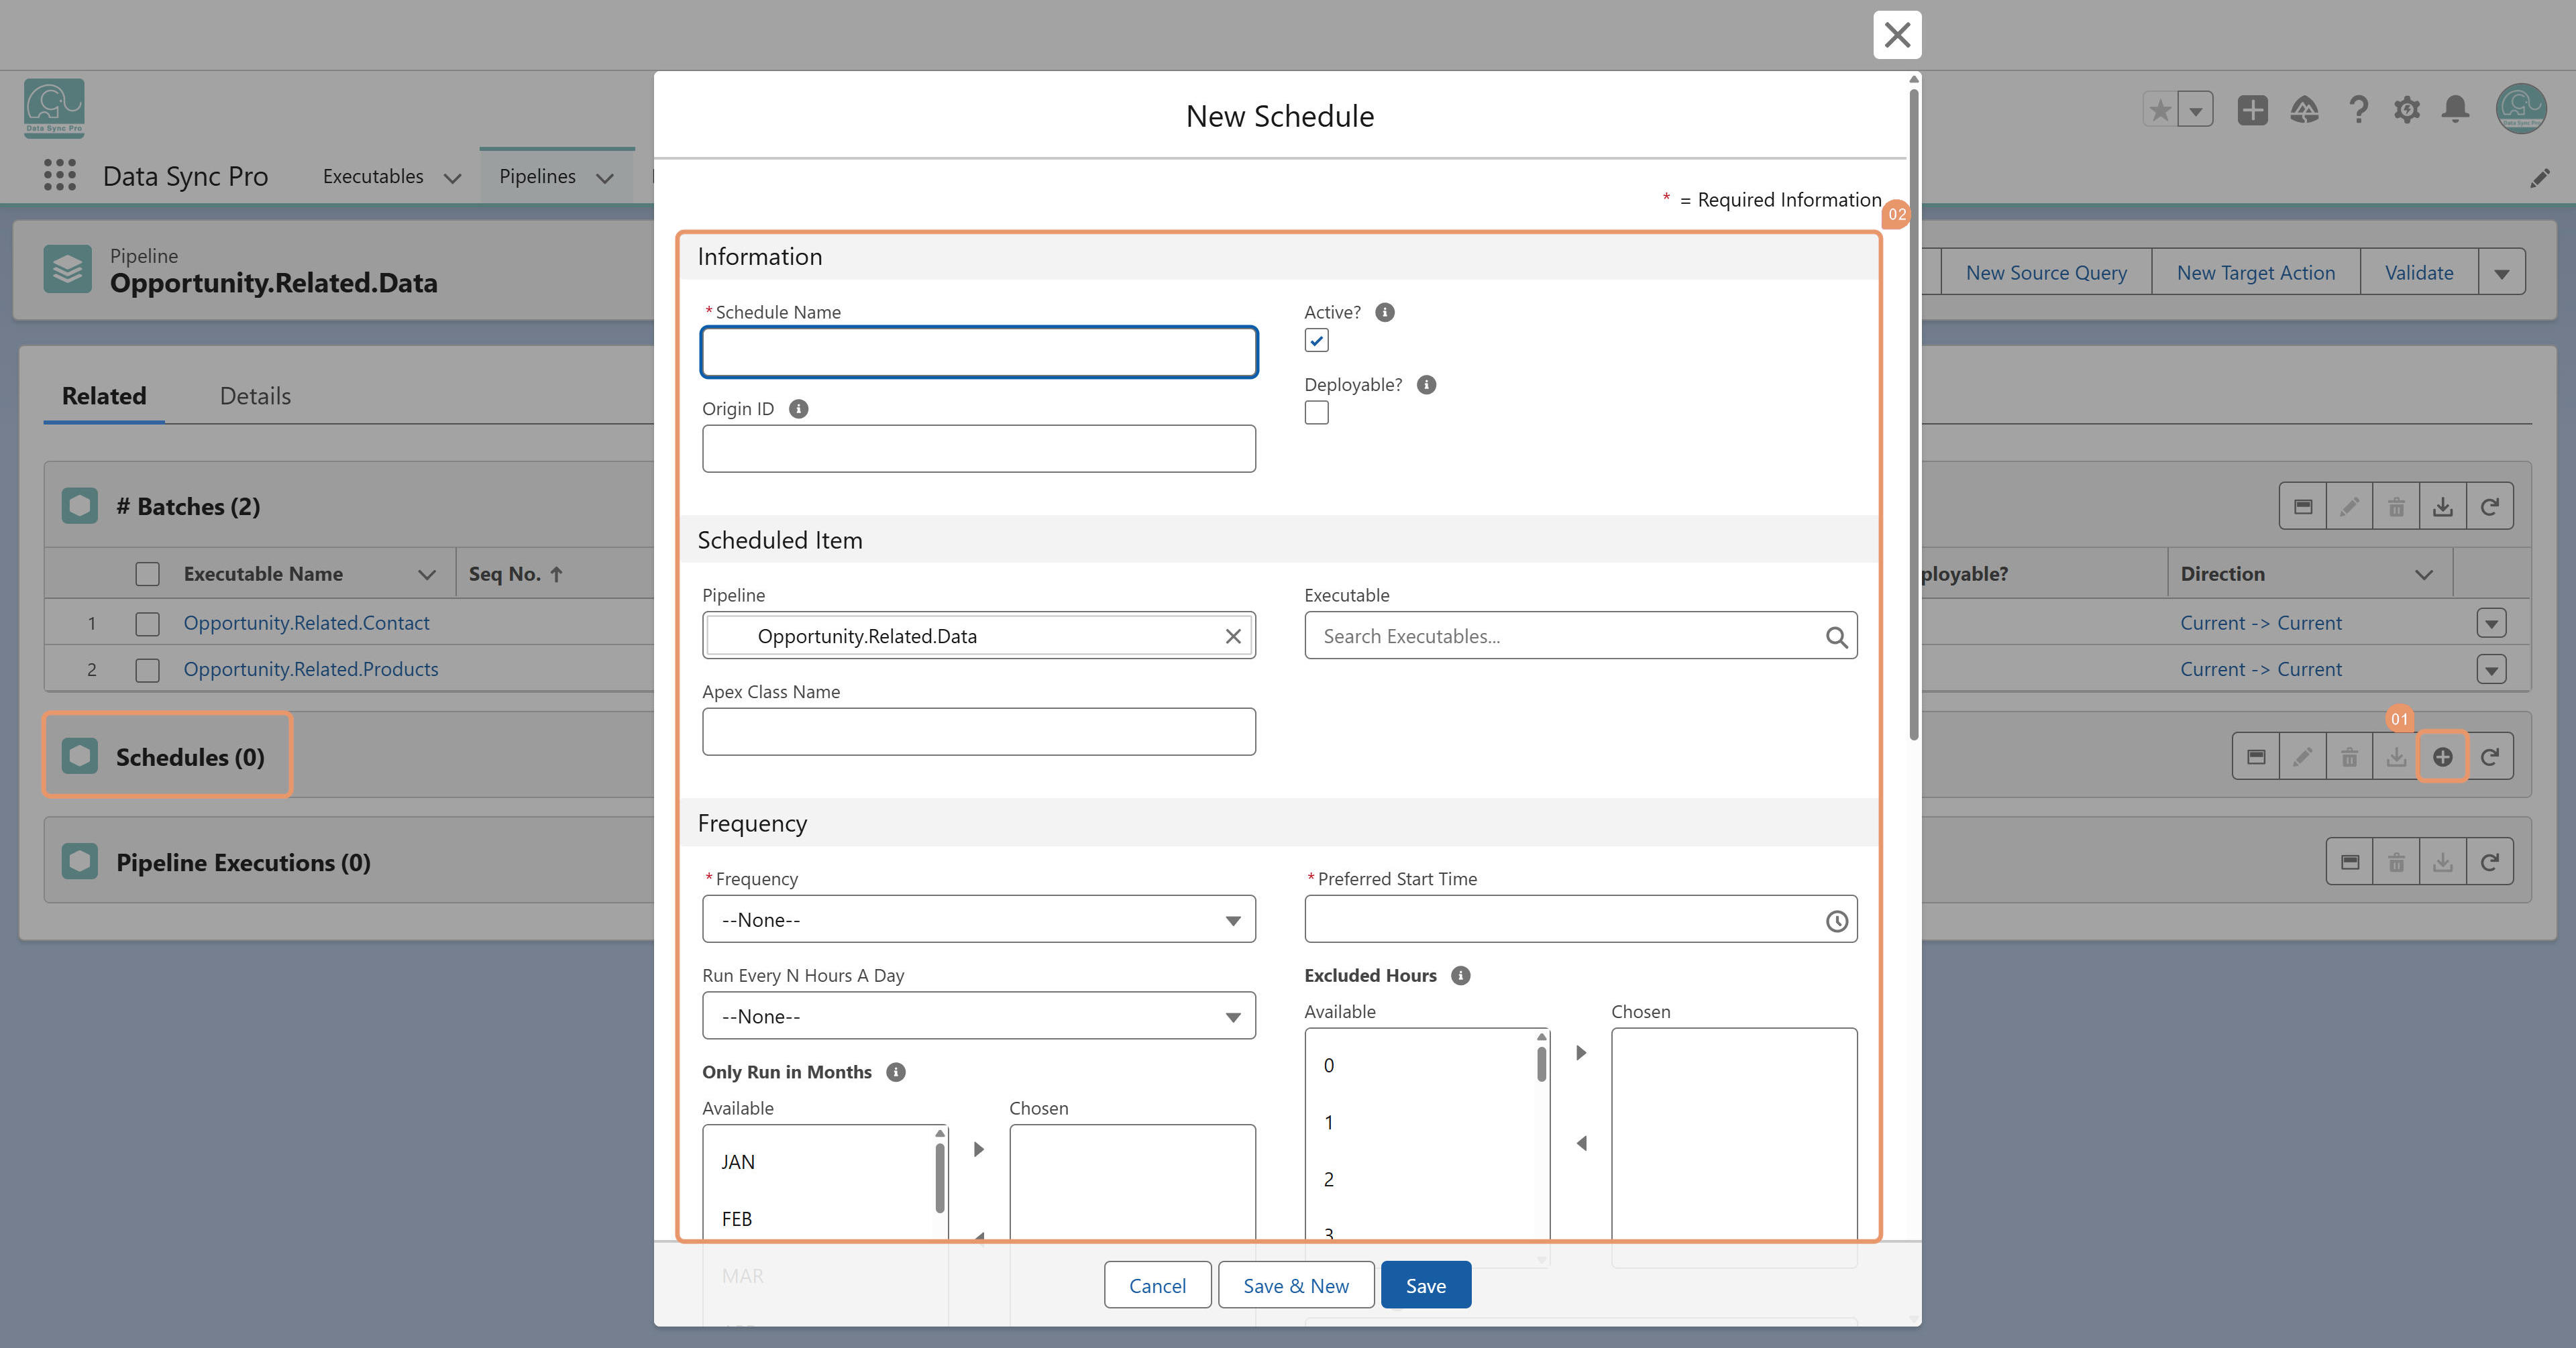Open the notifications bell
Viewport: 2576px width, 1348px height.
click(2455, 109)
